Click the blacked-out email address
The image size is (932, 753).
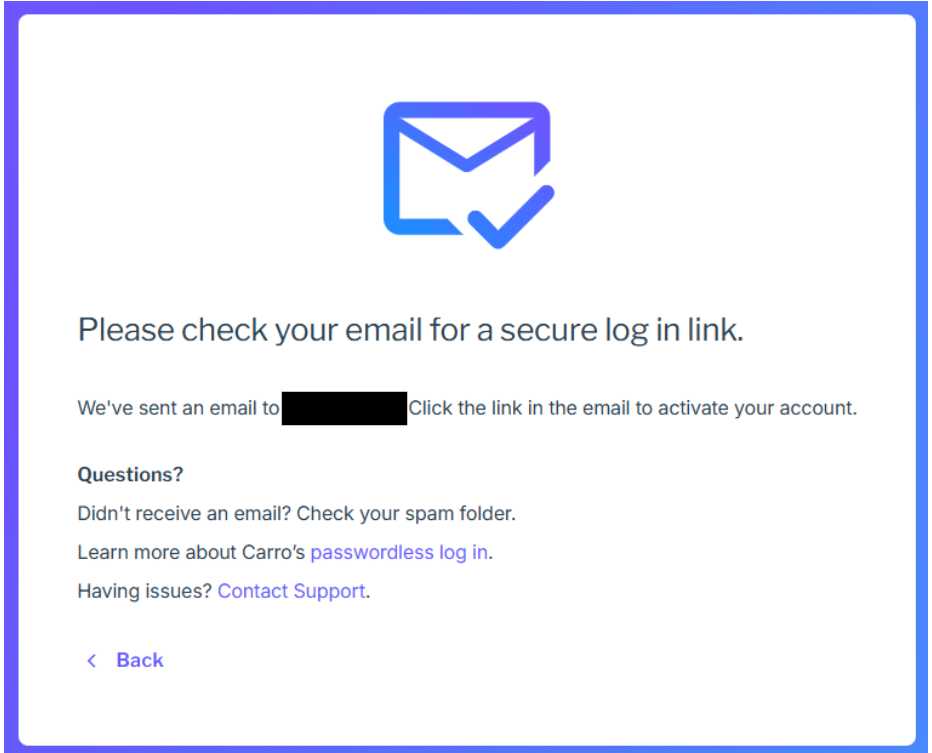coord(344,409)
